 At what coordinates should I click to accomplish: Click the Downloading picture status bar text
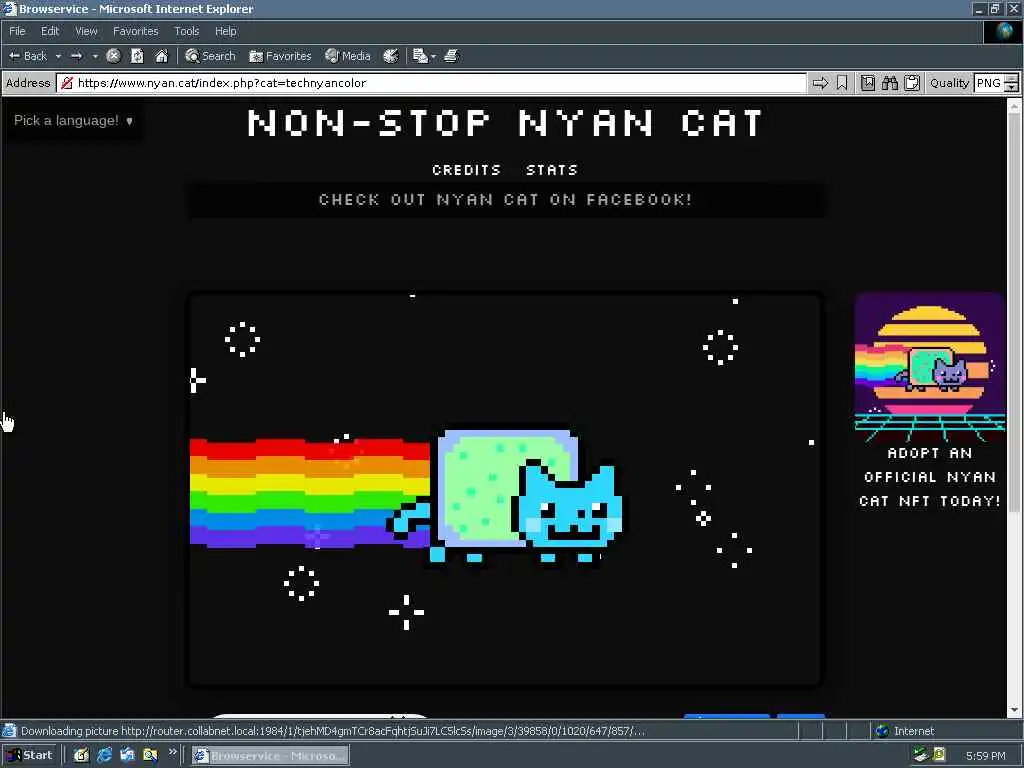(333, 731)
